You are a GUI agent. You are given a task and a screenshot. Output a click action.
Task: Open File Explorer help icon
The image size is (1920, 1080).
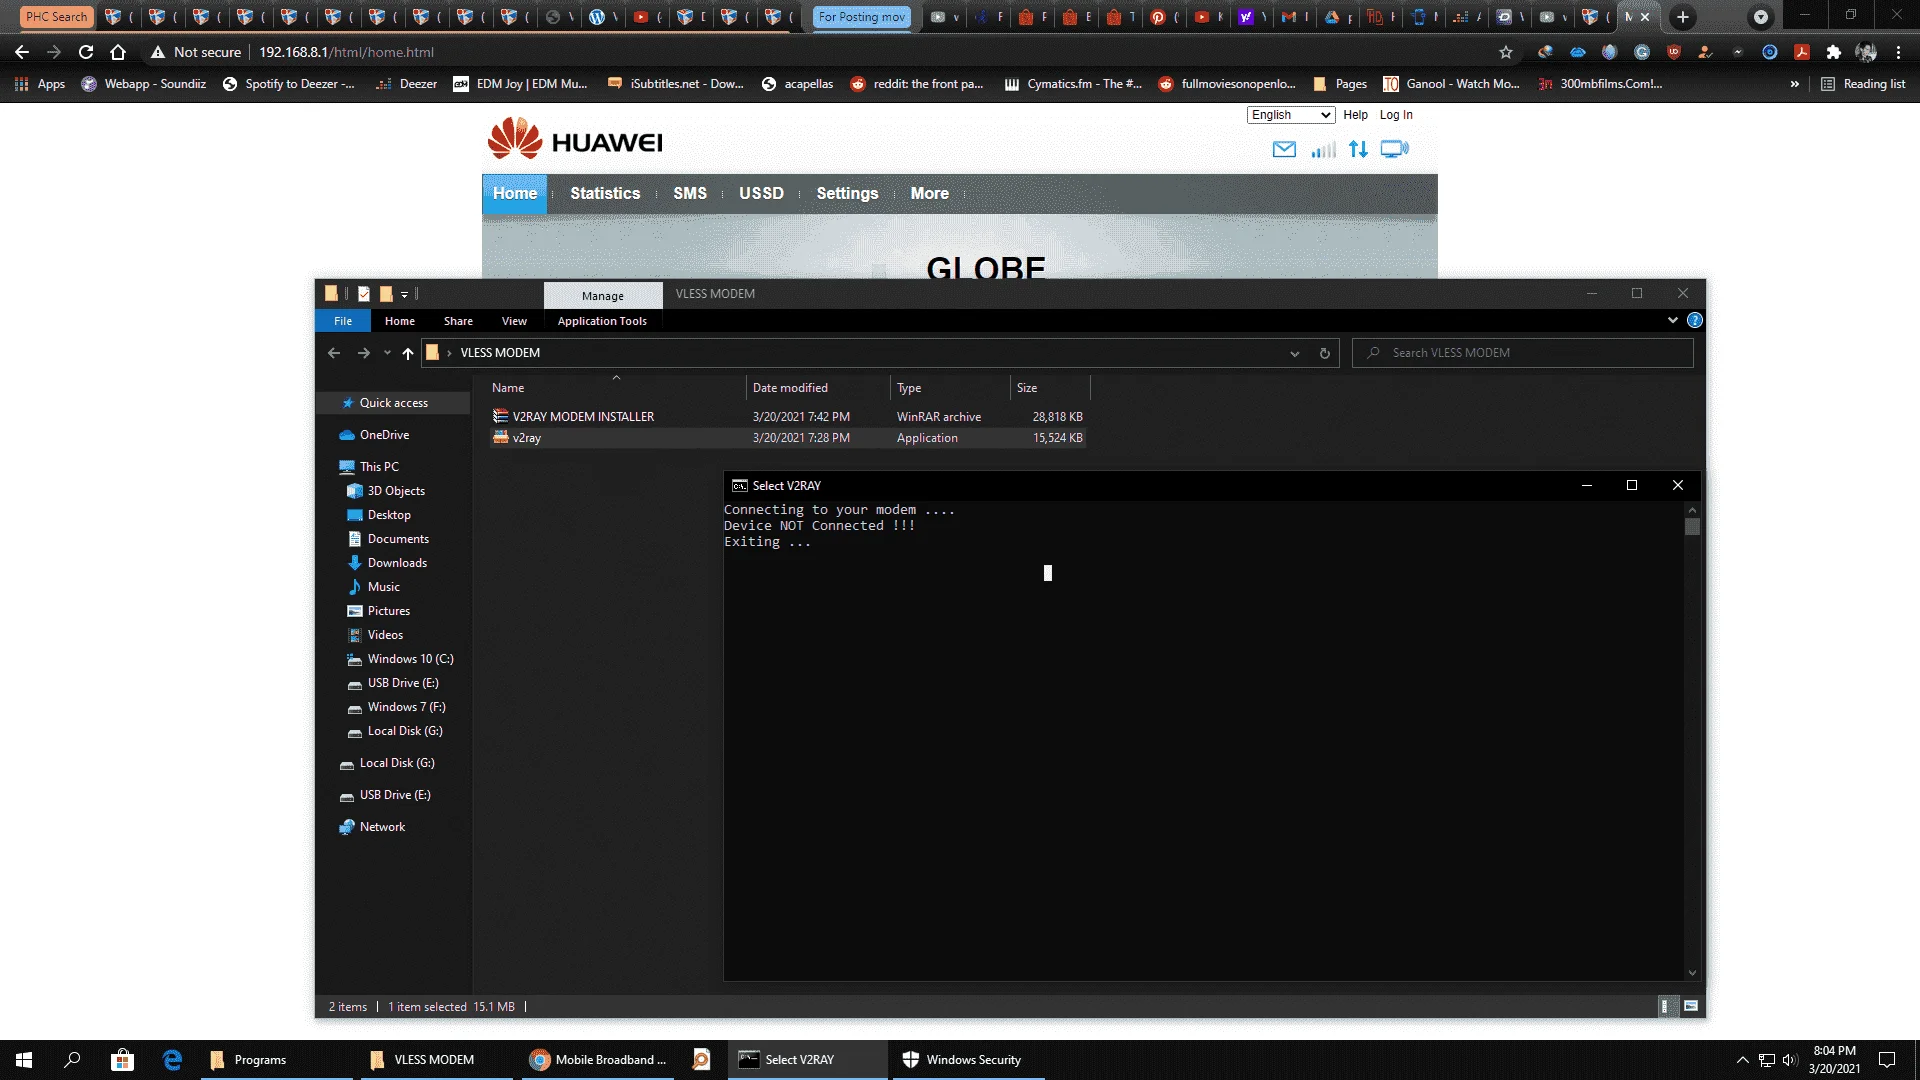1695,320
